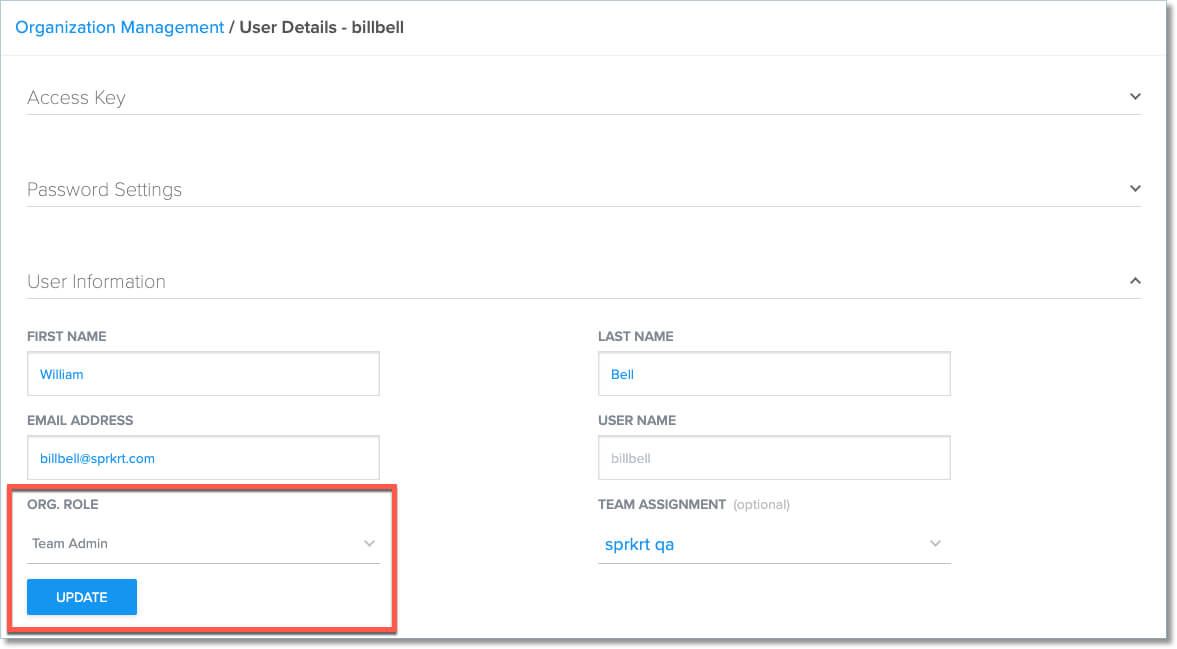Click the User Details - billbell header
The image size is (1177, 649).
click(x=320, y=27)
